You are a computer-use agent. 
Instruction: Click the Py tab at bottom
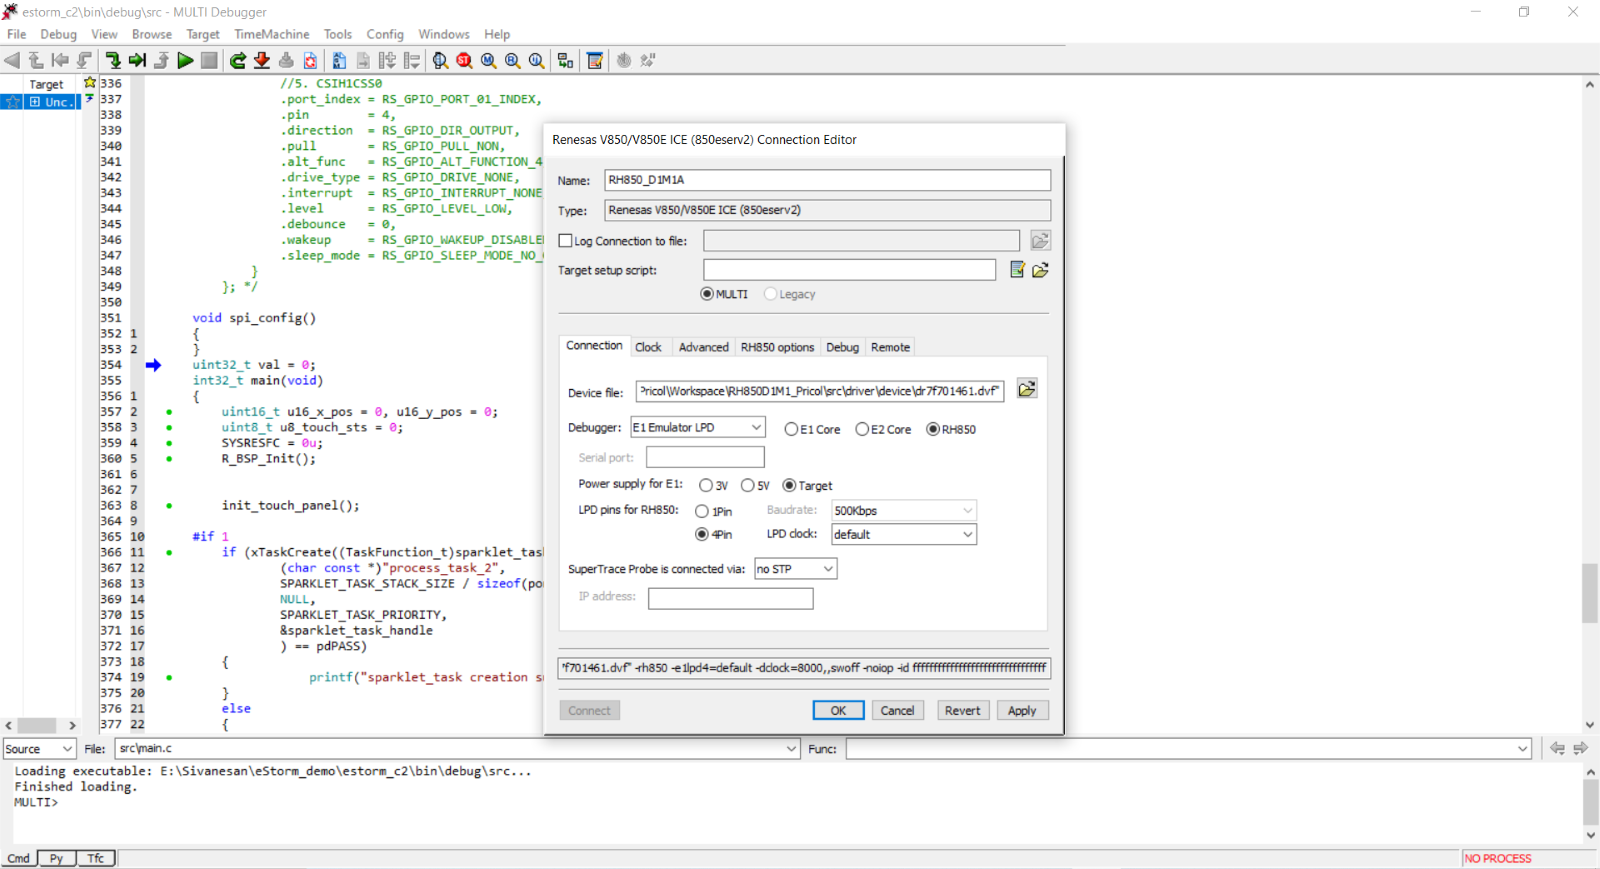tap(57, 858)
